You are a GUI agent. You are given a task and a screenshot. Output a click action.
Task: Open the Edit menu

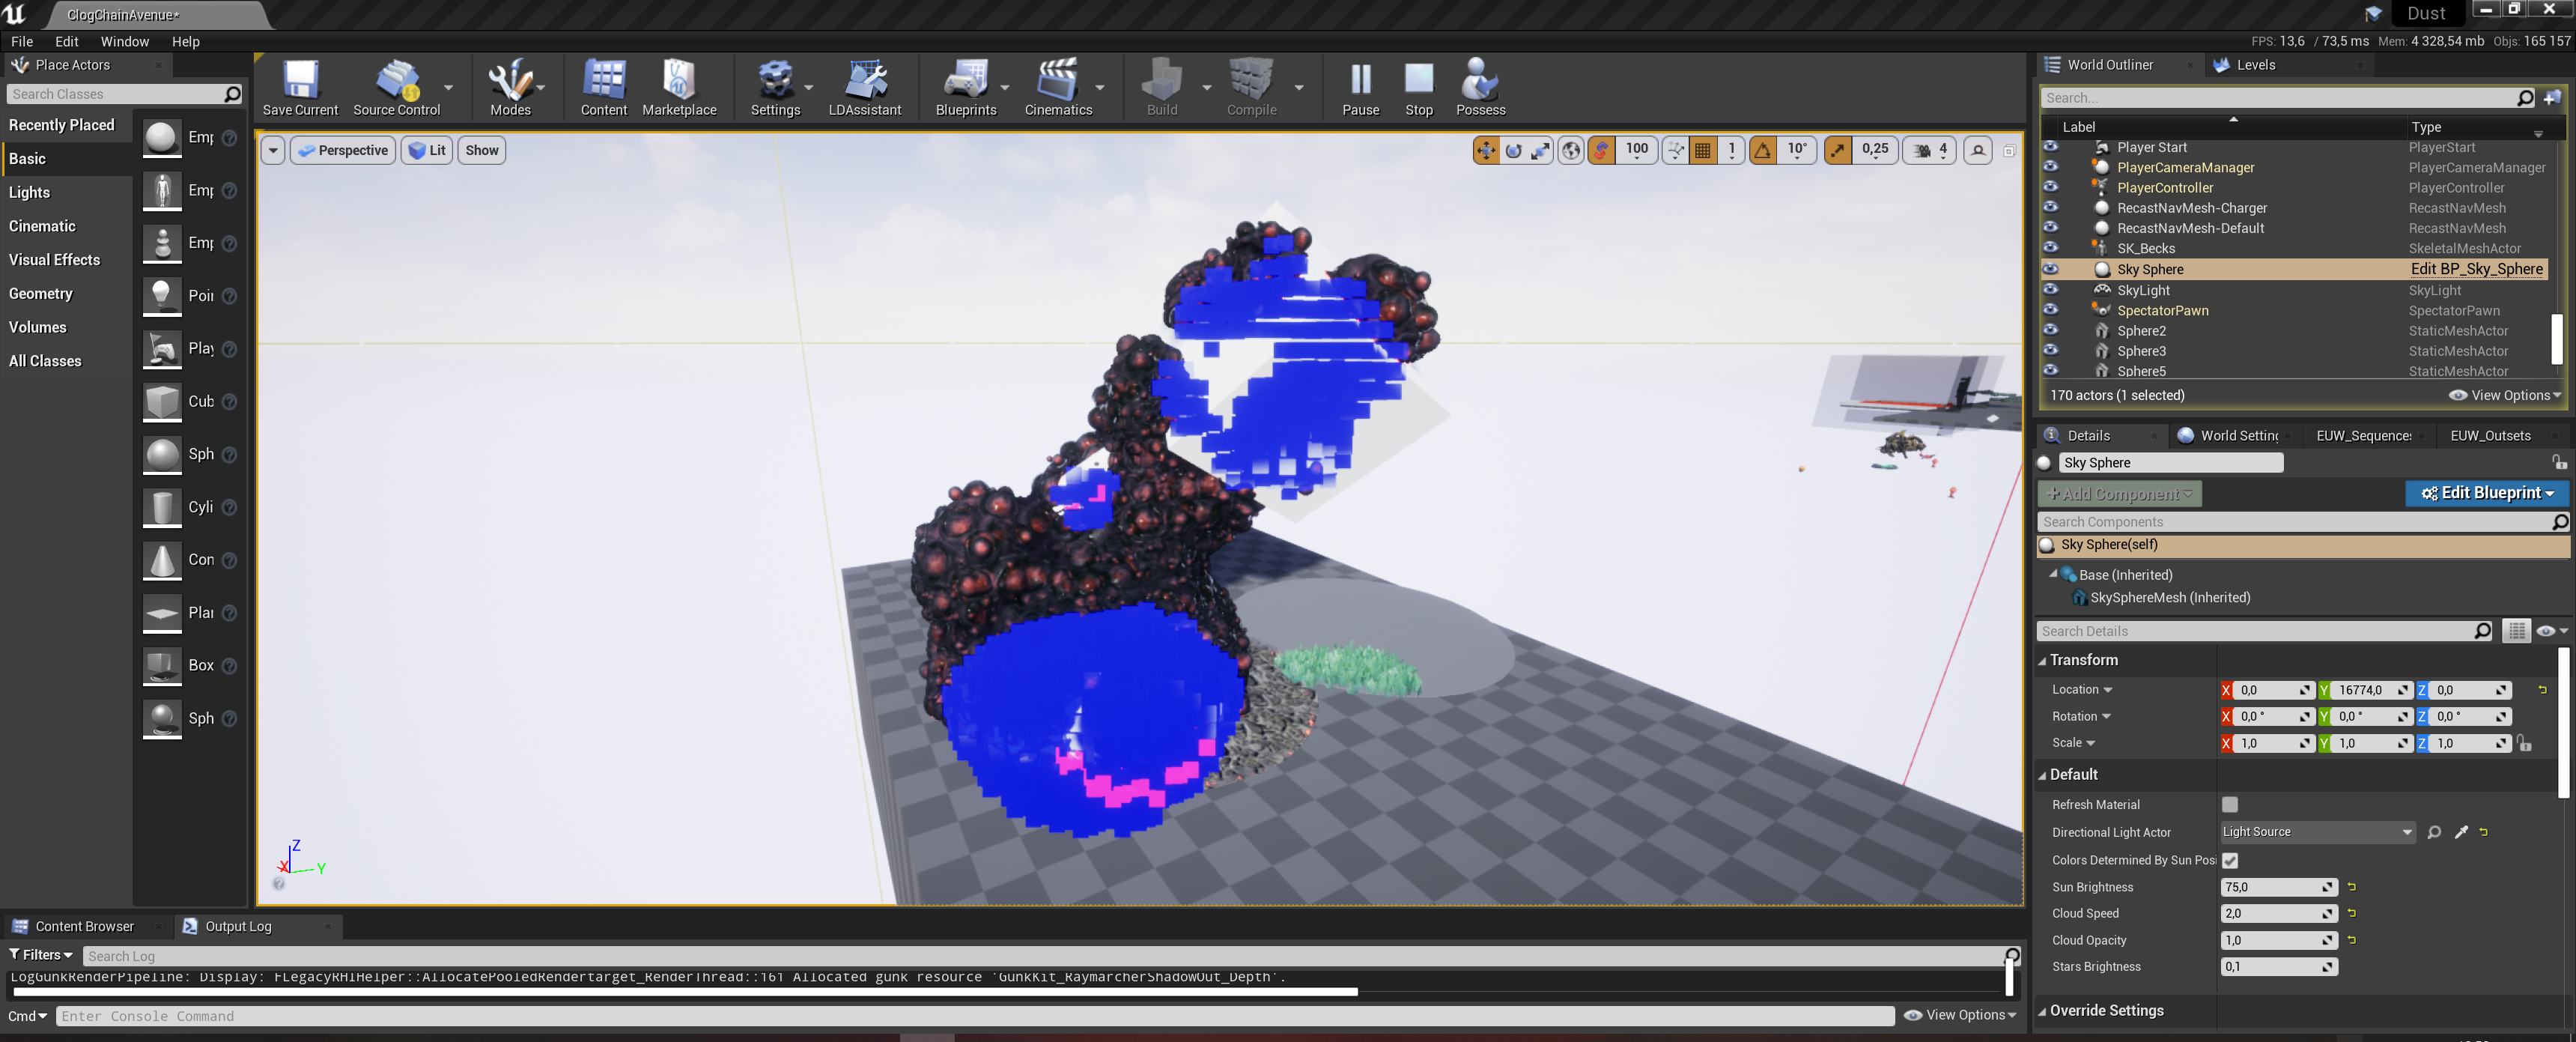click(67, 41)
